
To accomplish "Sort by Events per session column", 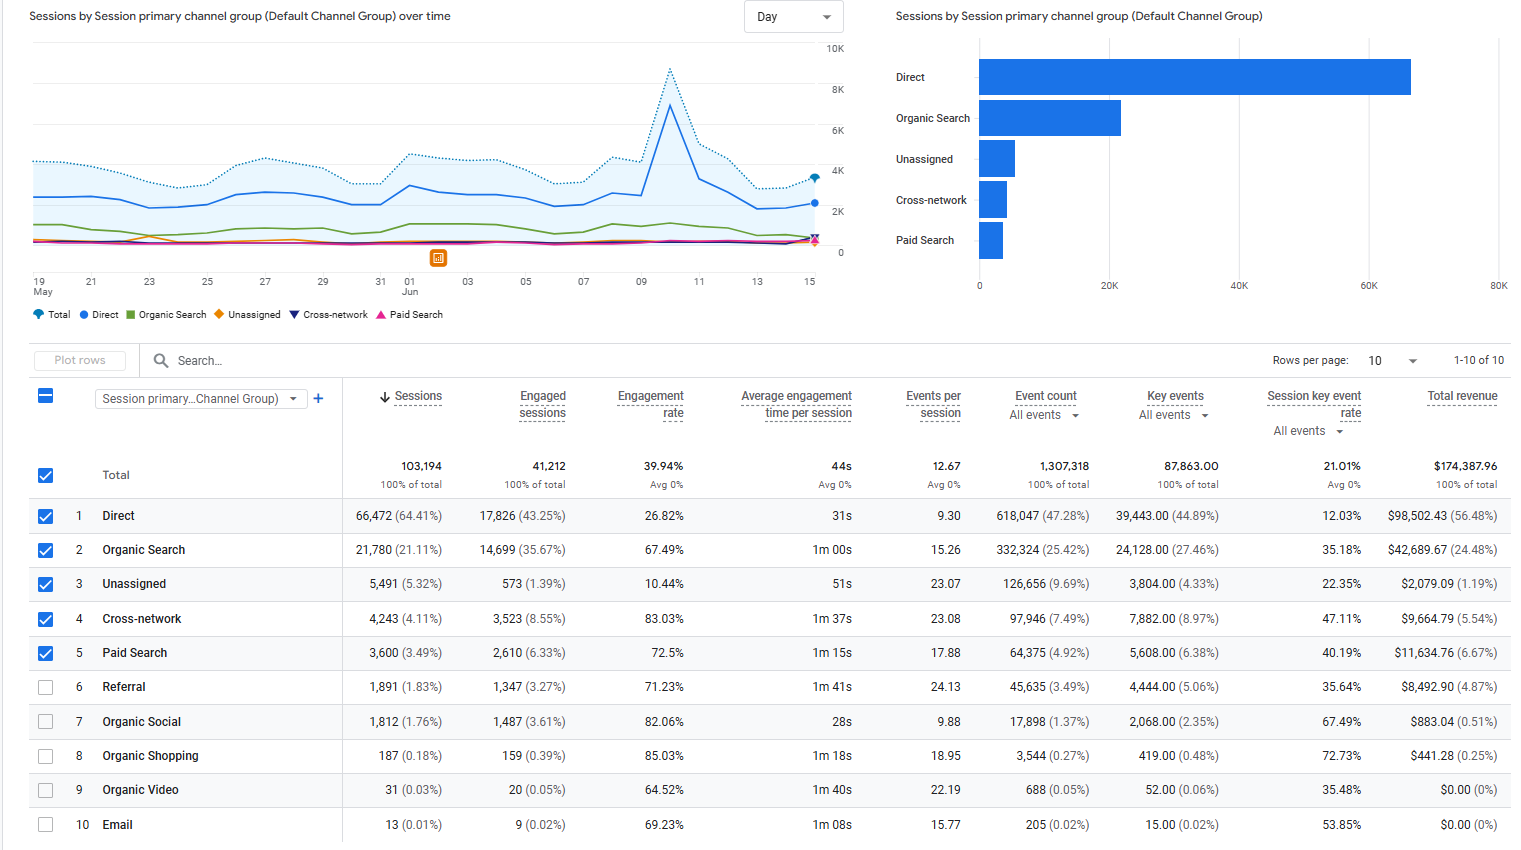I will tap(934, 405).
